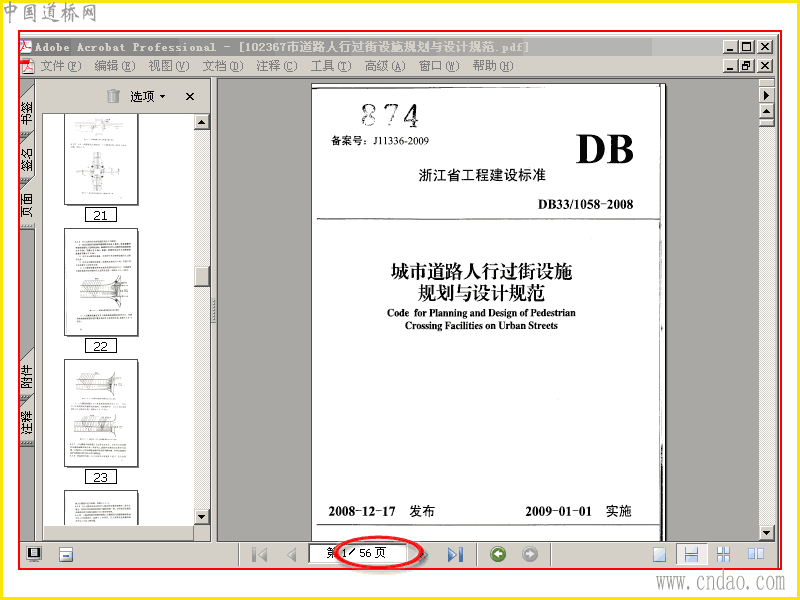The image size is (800, 600).
Task: Click previous page arrow
Action: pyautogui.click(x=292, y=554)
